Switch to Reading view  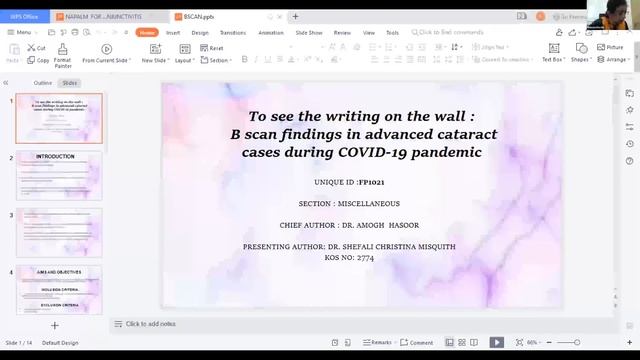pyautogui.click(x=474, y=342)
